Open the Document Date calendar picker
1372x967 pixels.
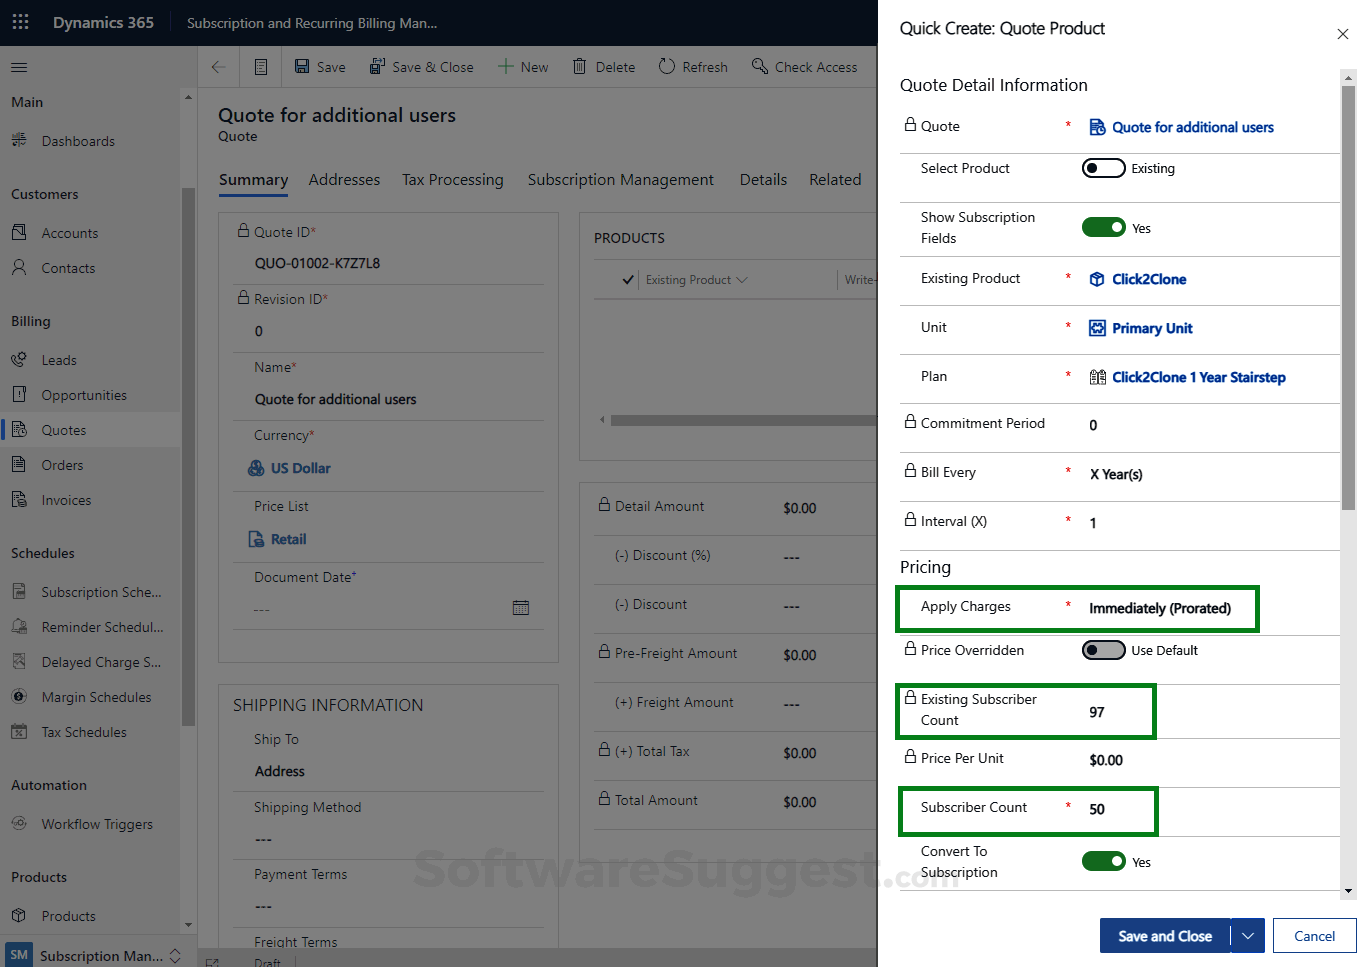click(x=521, y=608)
